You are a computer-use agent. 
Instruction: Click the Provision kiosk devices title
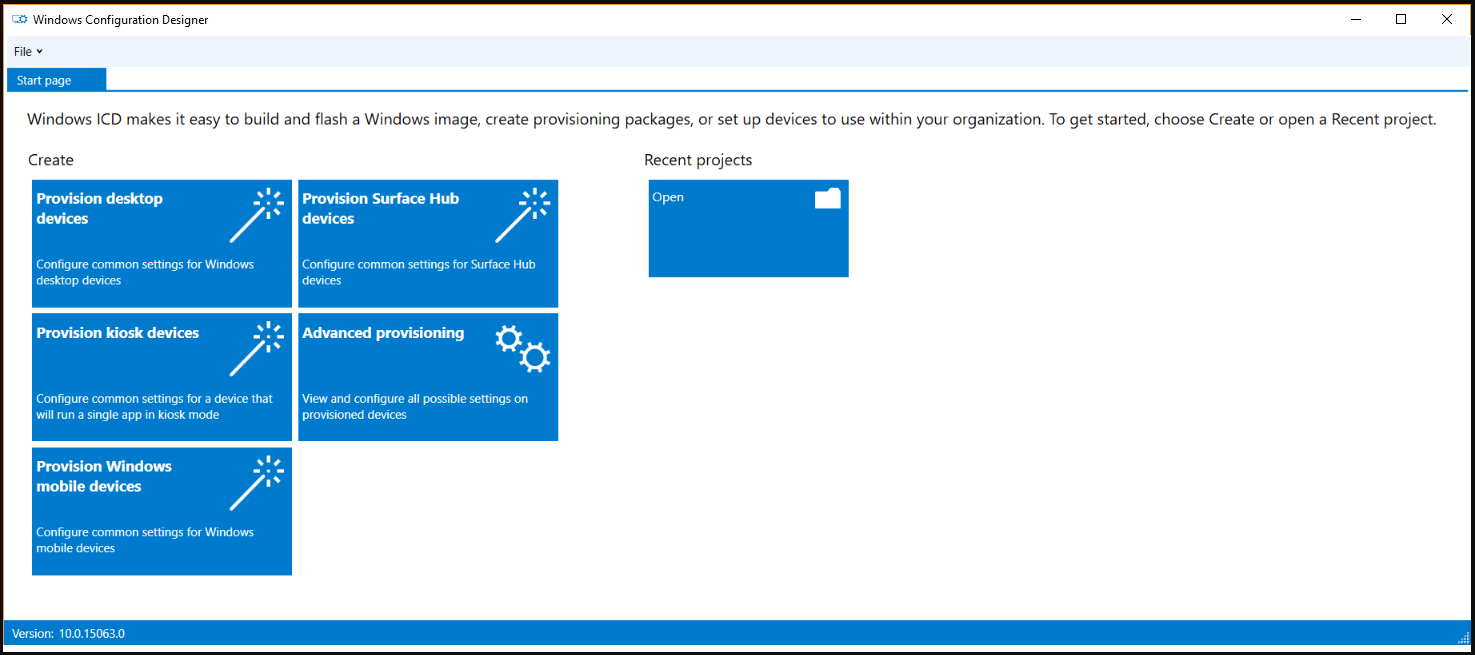tap(118, 333)
